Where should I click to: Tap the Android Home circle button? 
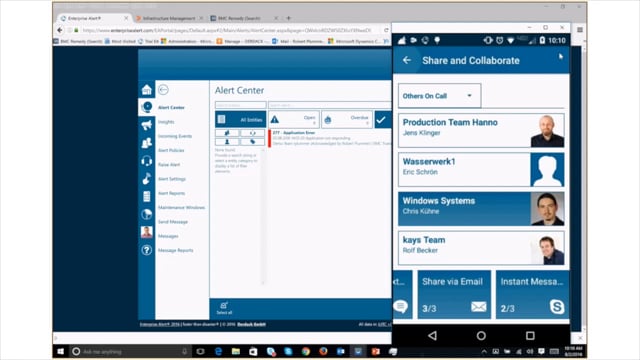(481, 336)
